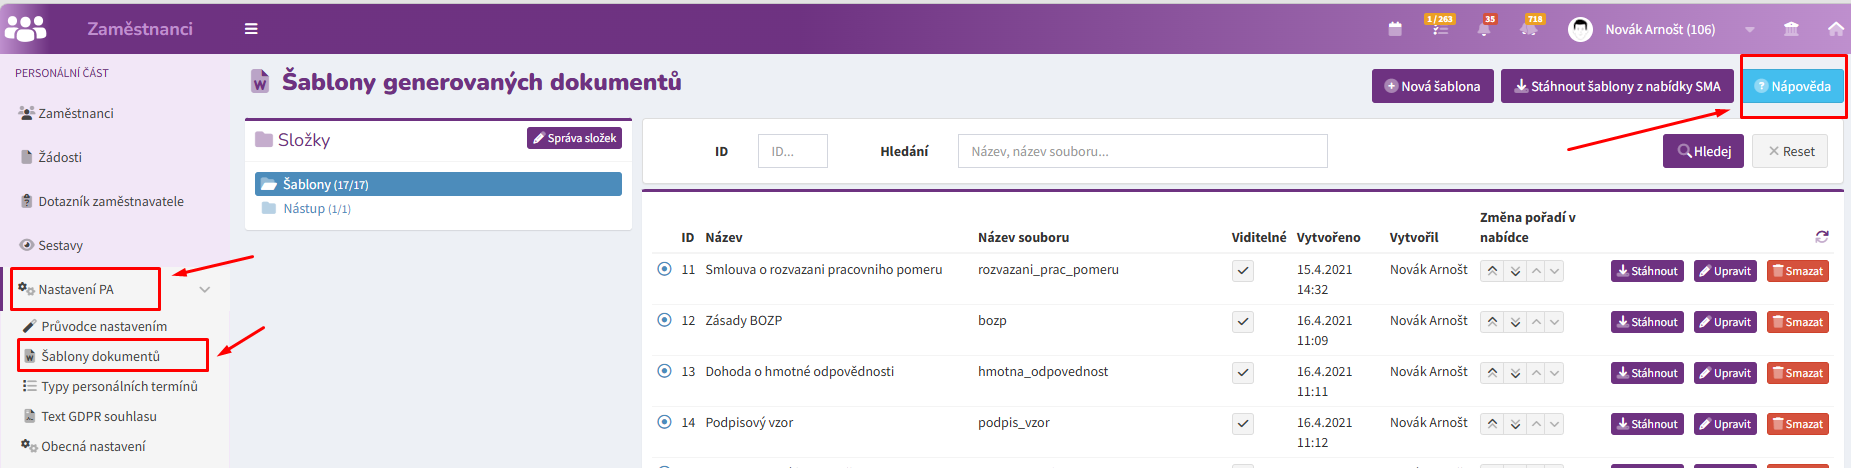
Task: Expand the Novák Arnošt user dropdown
Action: point(1749,29)
